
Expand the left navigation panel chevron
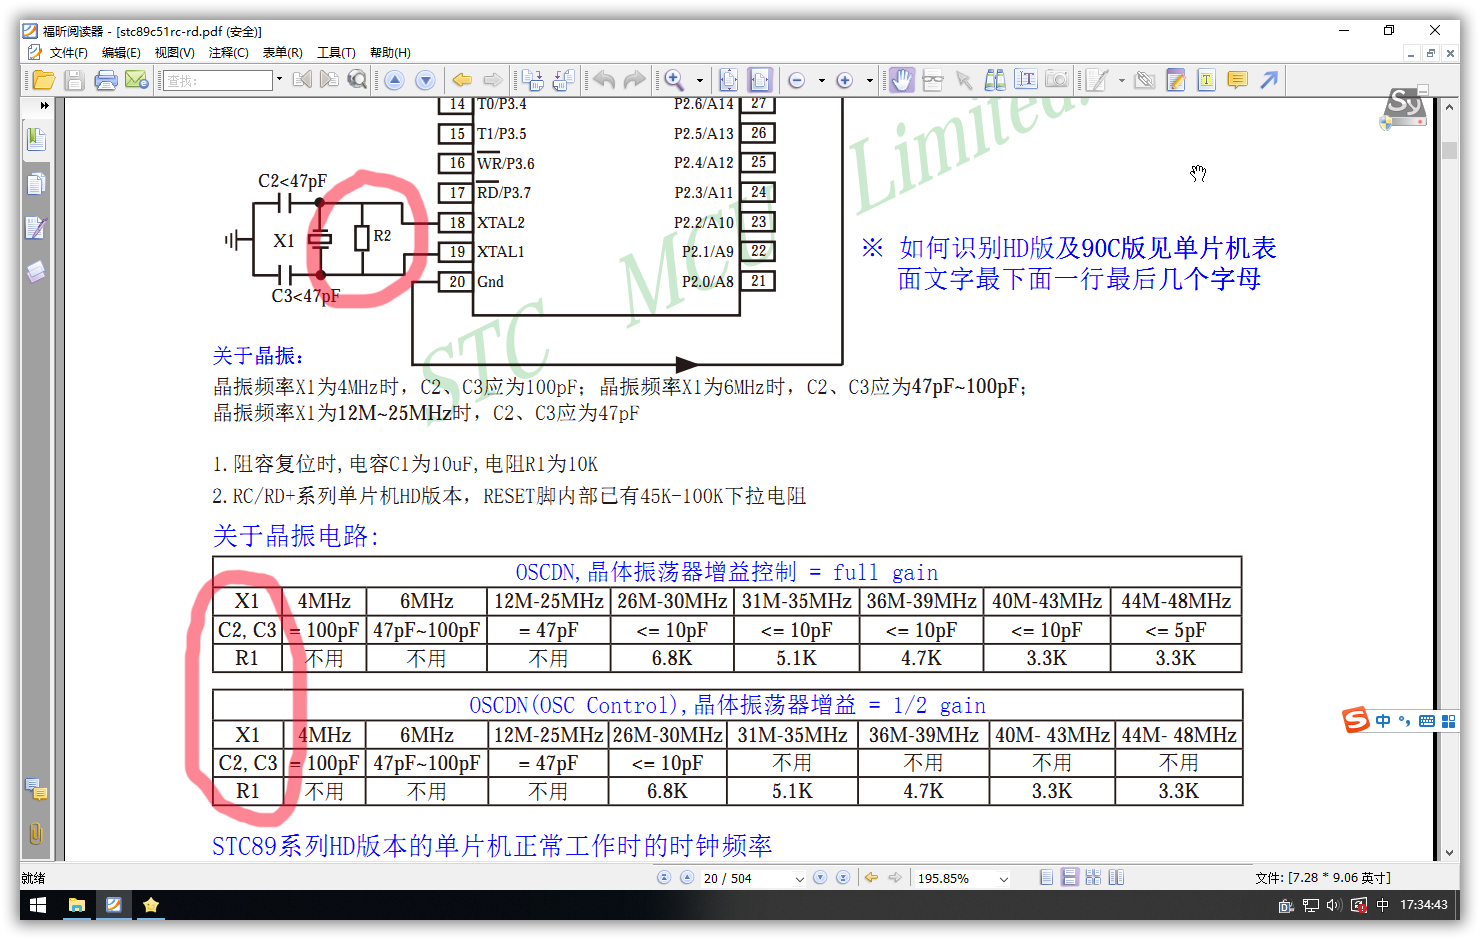click(x=44, y=105)
